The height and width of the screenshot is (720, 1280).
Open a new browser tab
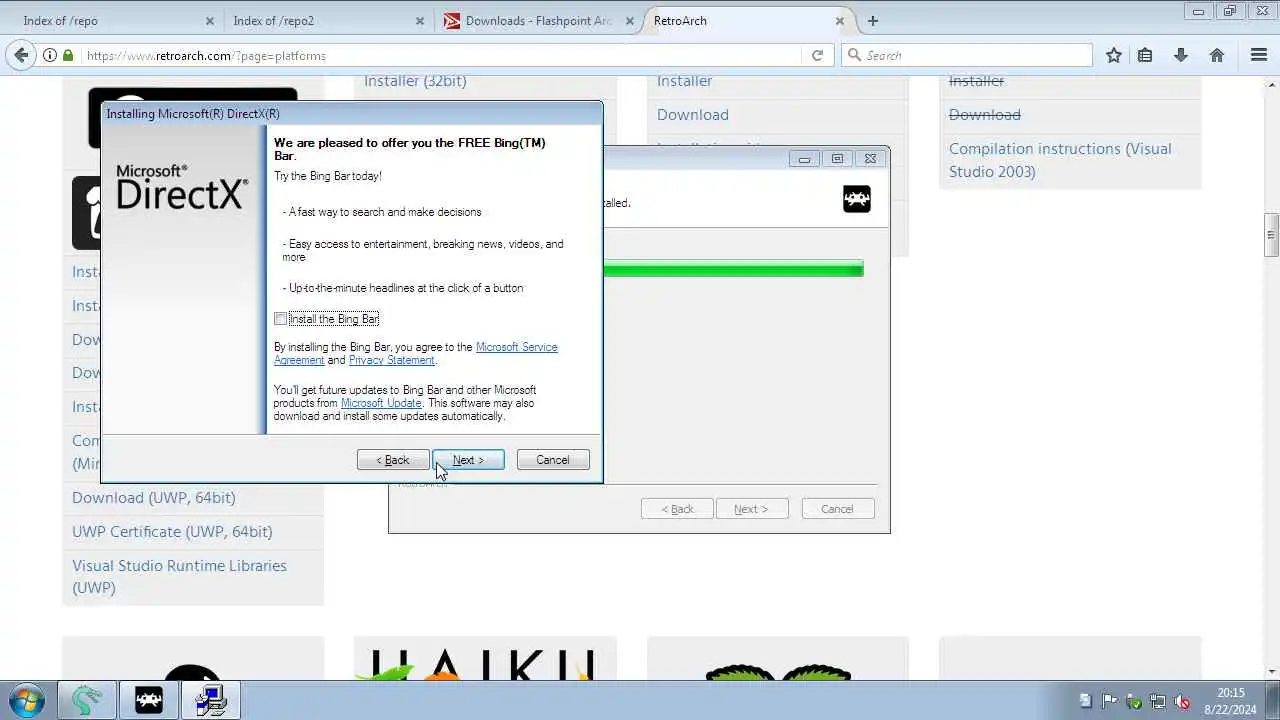(x=873, y=21)
